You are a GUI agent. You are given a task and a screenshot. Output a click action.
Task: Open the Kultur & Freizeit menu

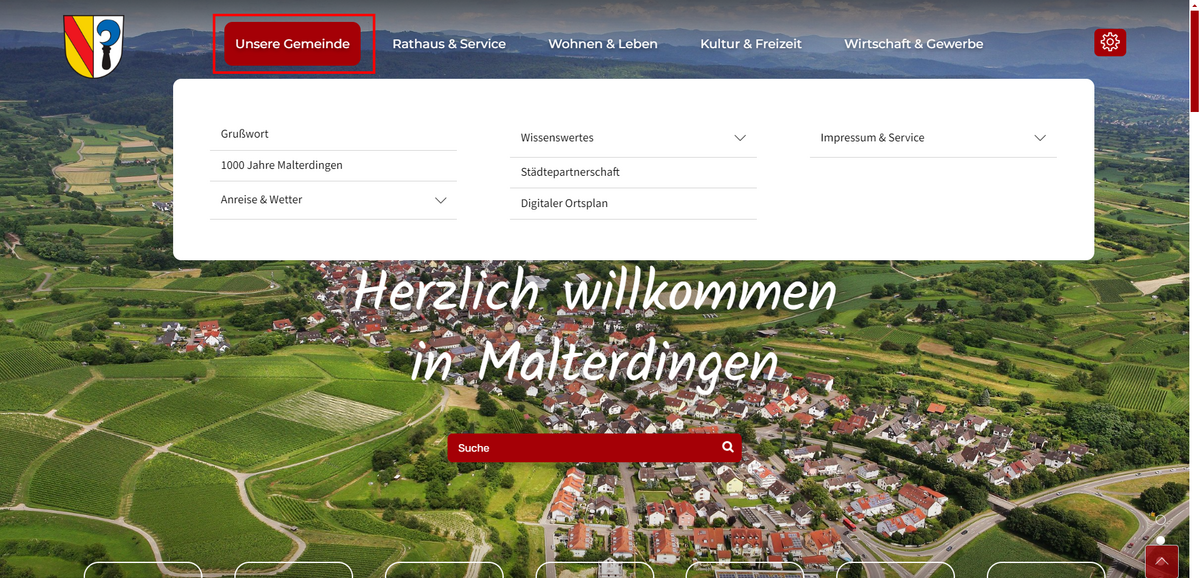[751, 44]
